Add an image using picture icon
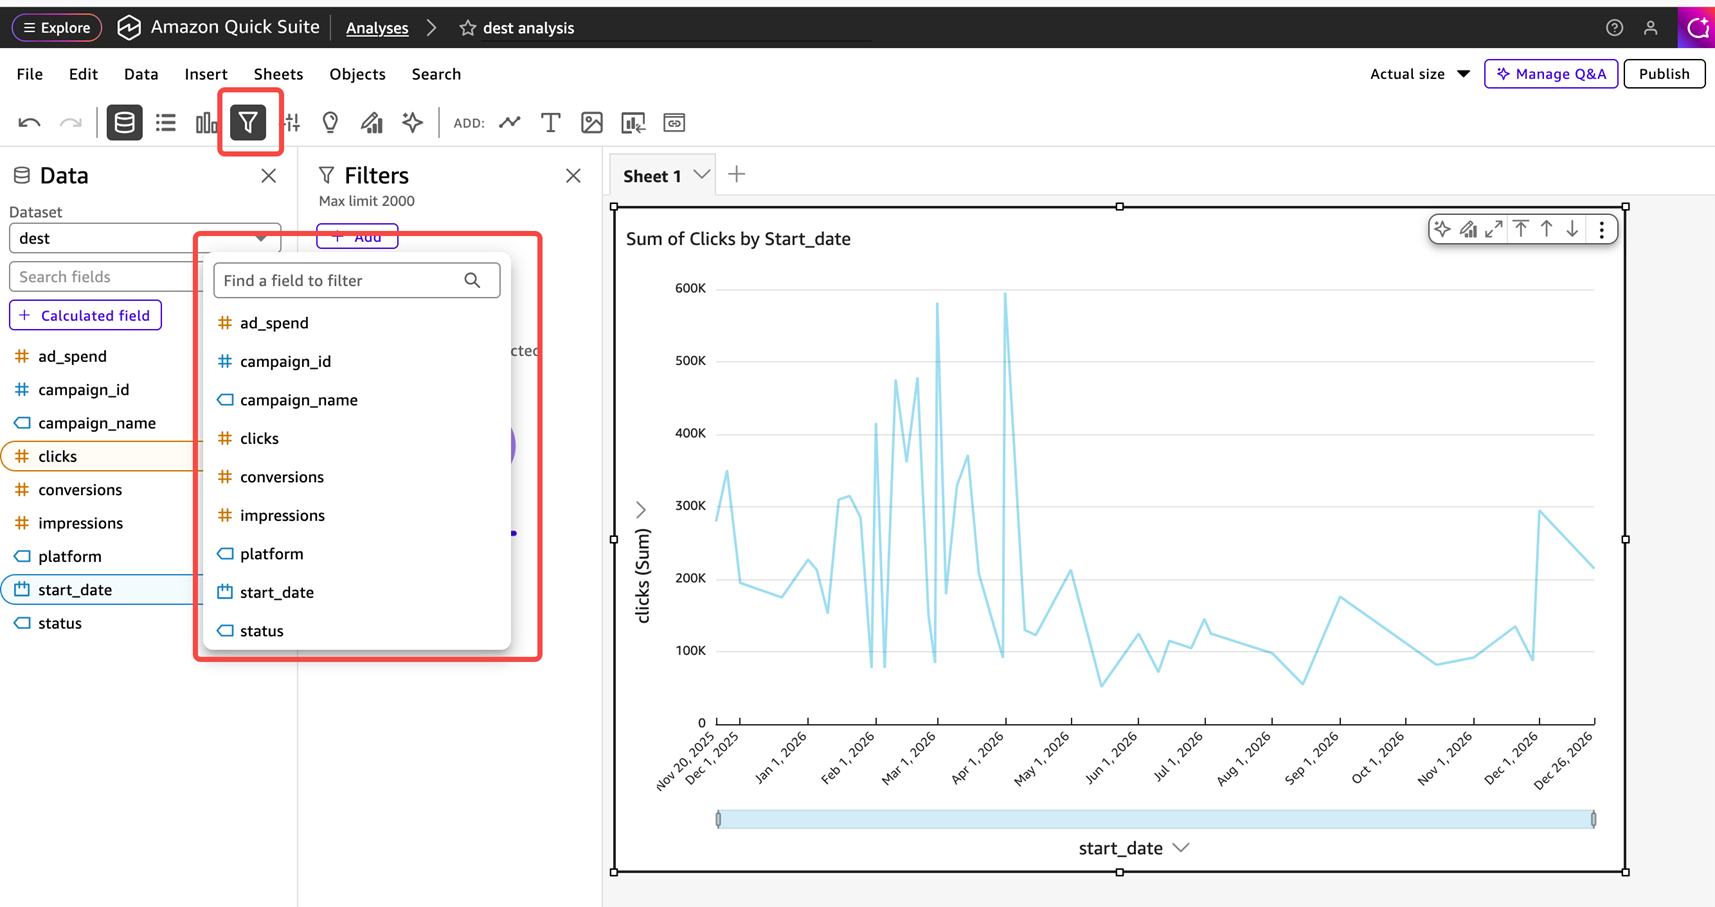 592,123
